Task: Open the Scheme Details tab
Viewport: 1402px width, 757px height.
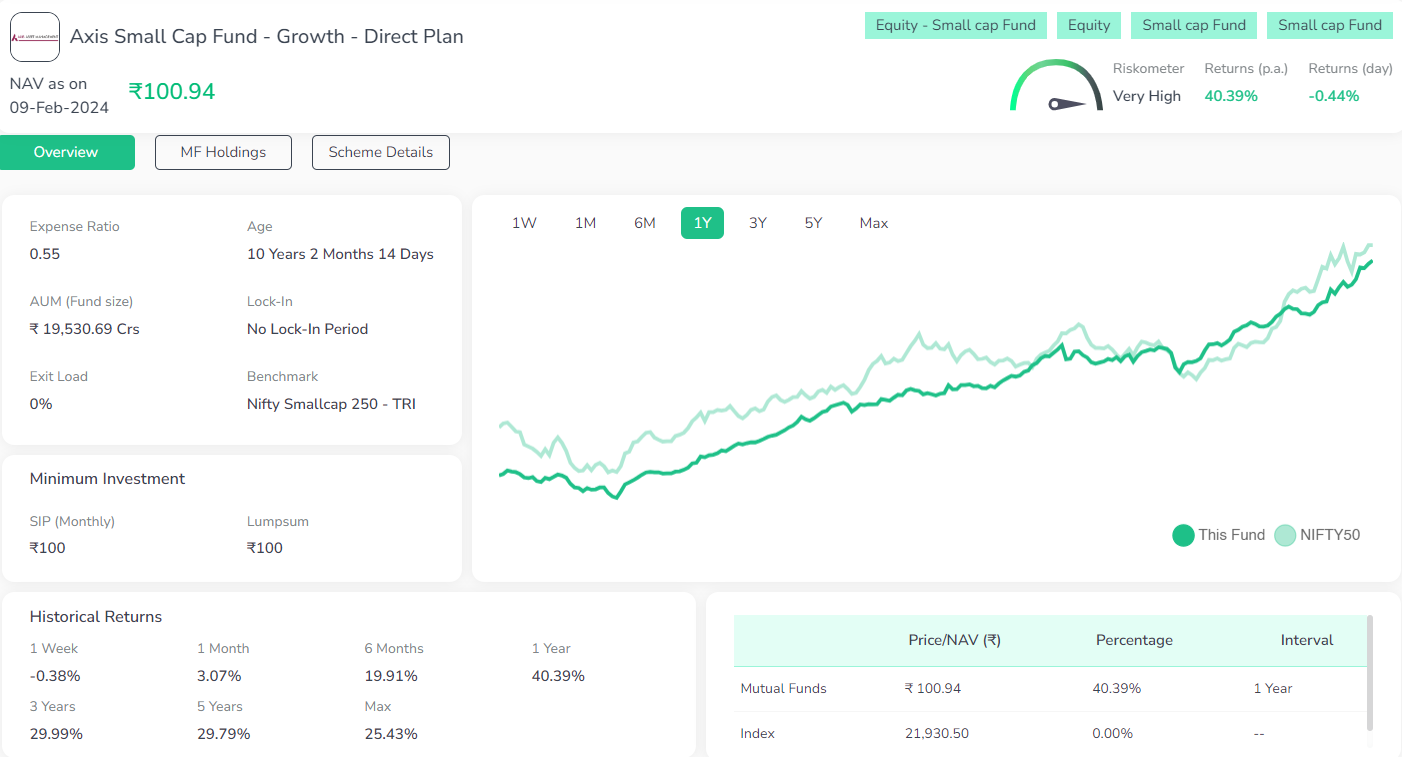Action: (380, 152)
